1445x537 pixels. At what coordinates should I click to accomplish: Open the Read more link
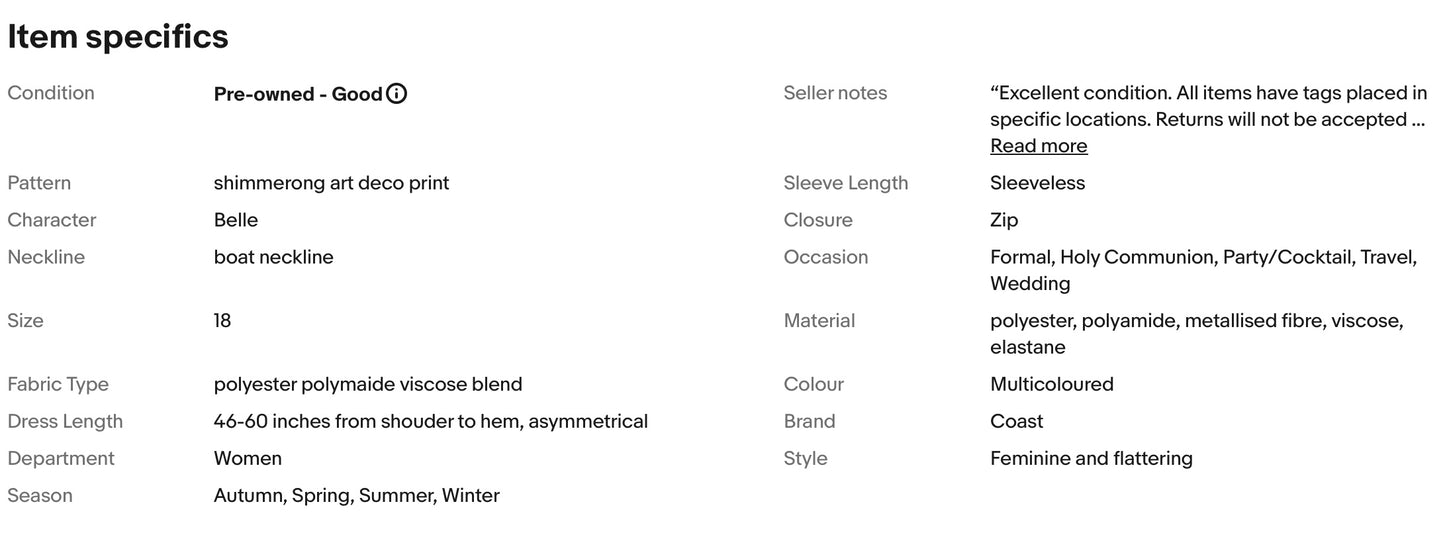pyautogui.click(x=1038, y=146)
